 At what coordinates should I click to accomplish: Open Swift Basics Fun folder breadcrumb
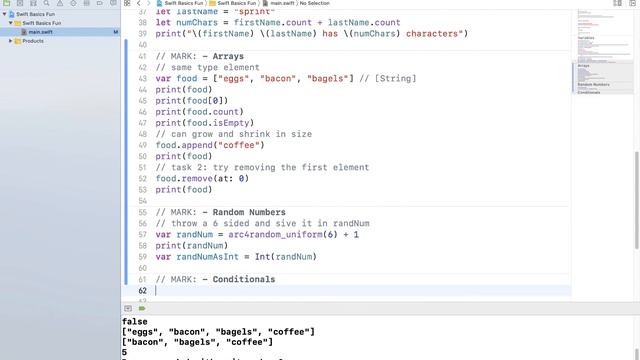point(233,3)
